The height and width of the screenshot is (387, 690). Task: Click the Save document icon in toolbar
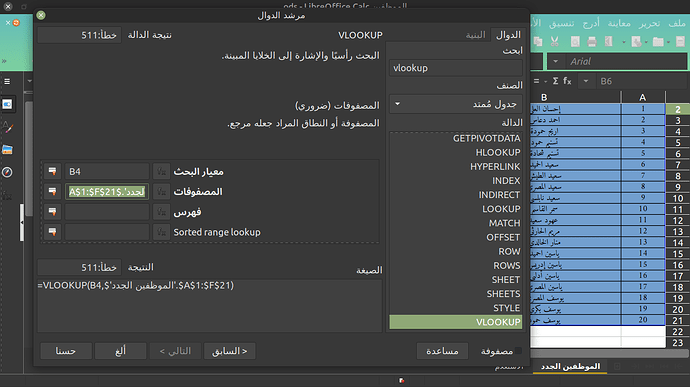636,42
